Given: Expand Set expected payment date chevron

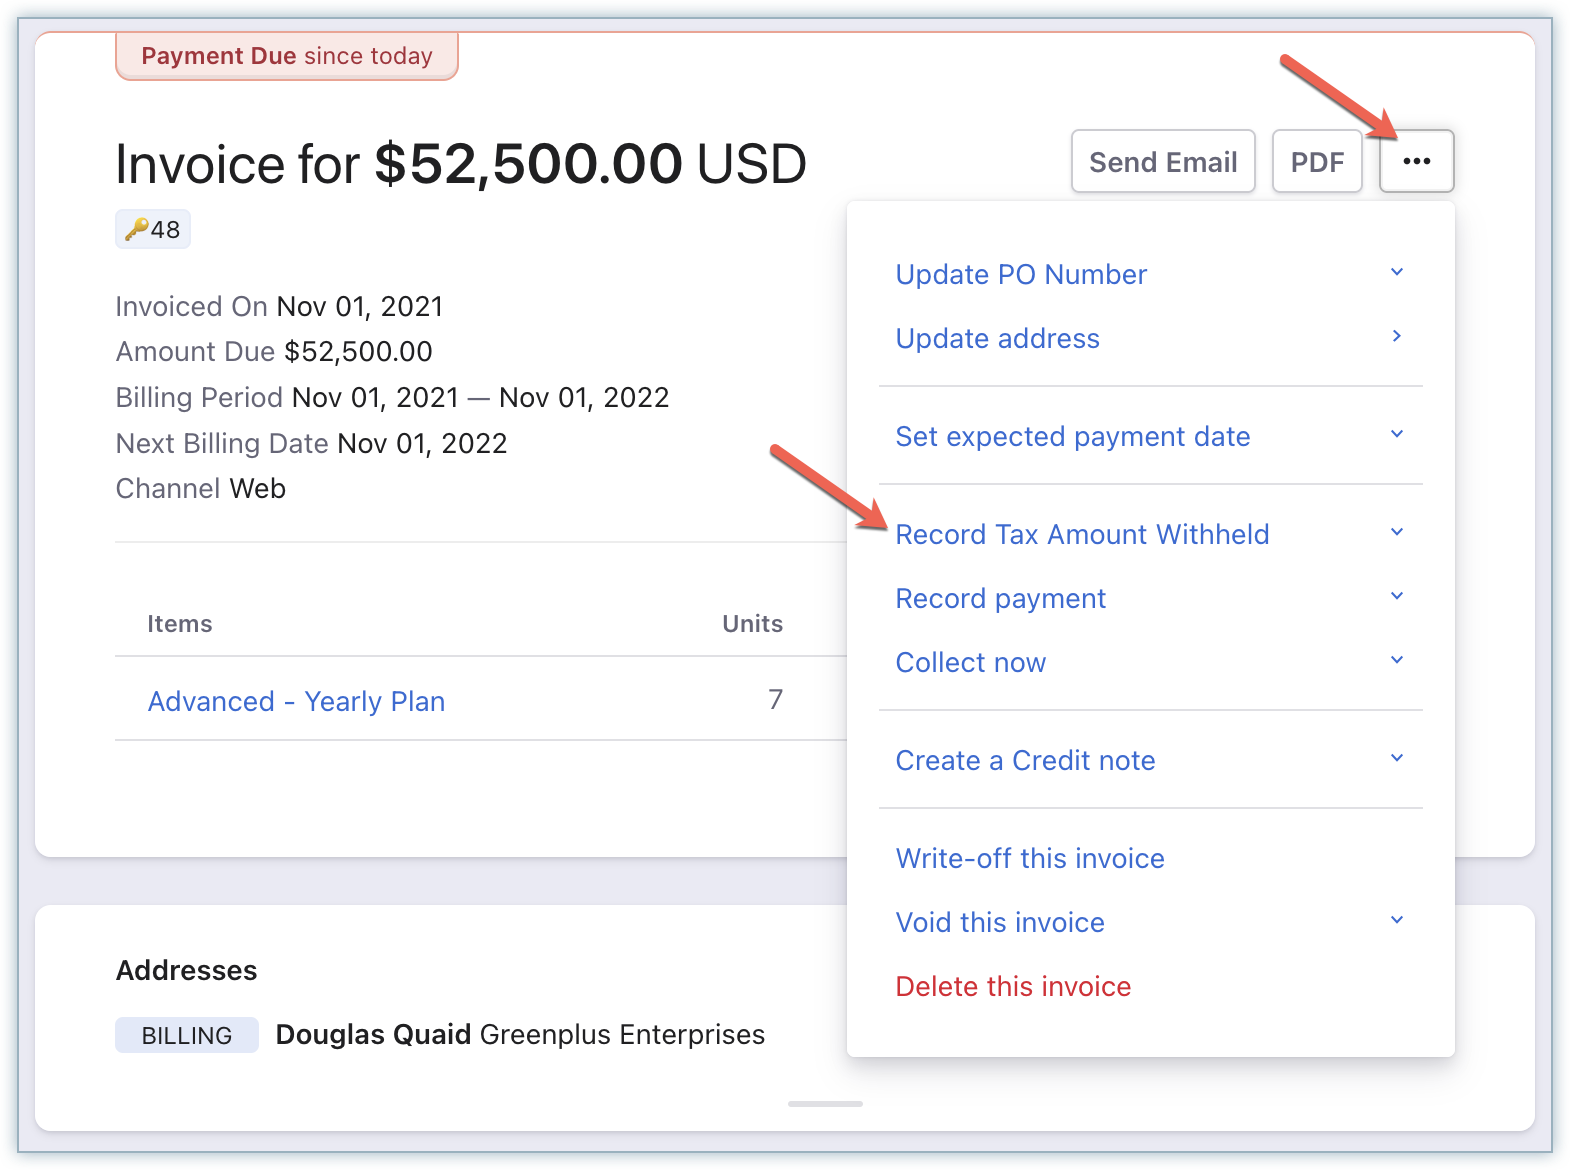Looking at the screenshot, I should coord(1397,434).
